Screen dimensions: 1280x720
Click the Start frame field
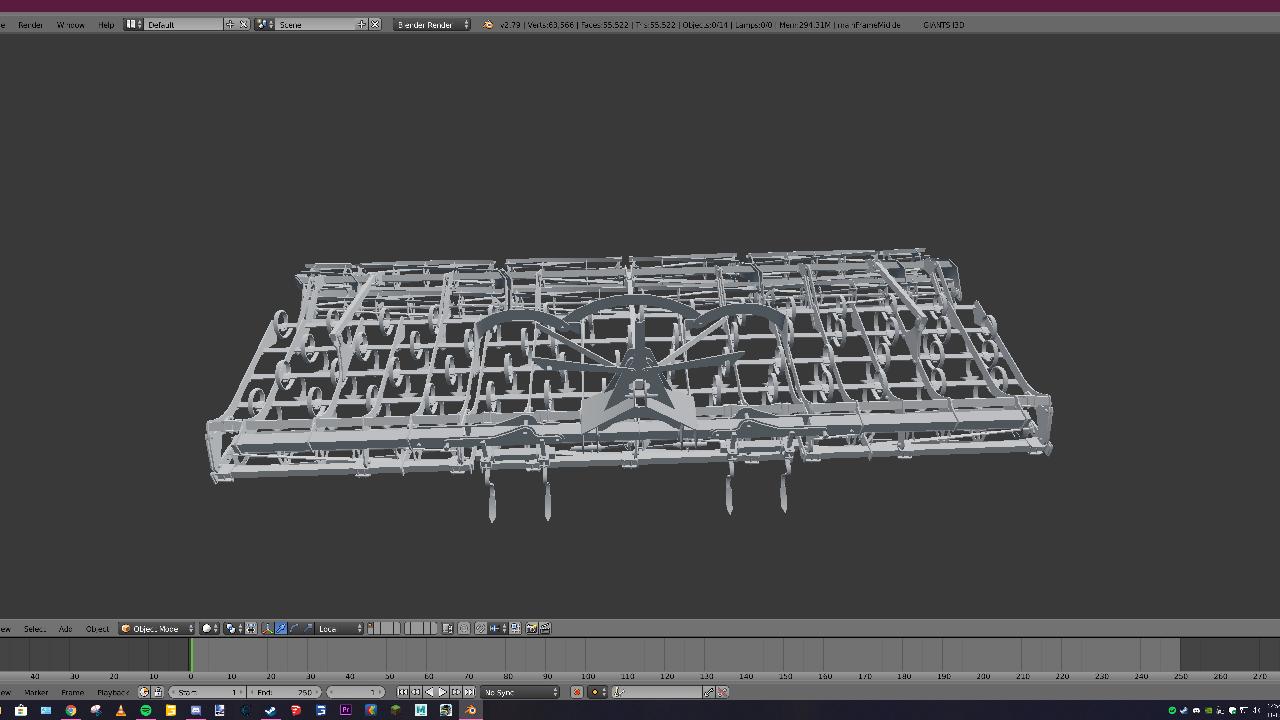pos(207,692)
